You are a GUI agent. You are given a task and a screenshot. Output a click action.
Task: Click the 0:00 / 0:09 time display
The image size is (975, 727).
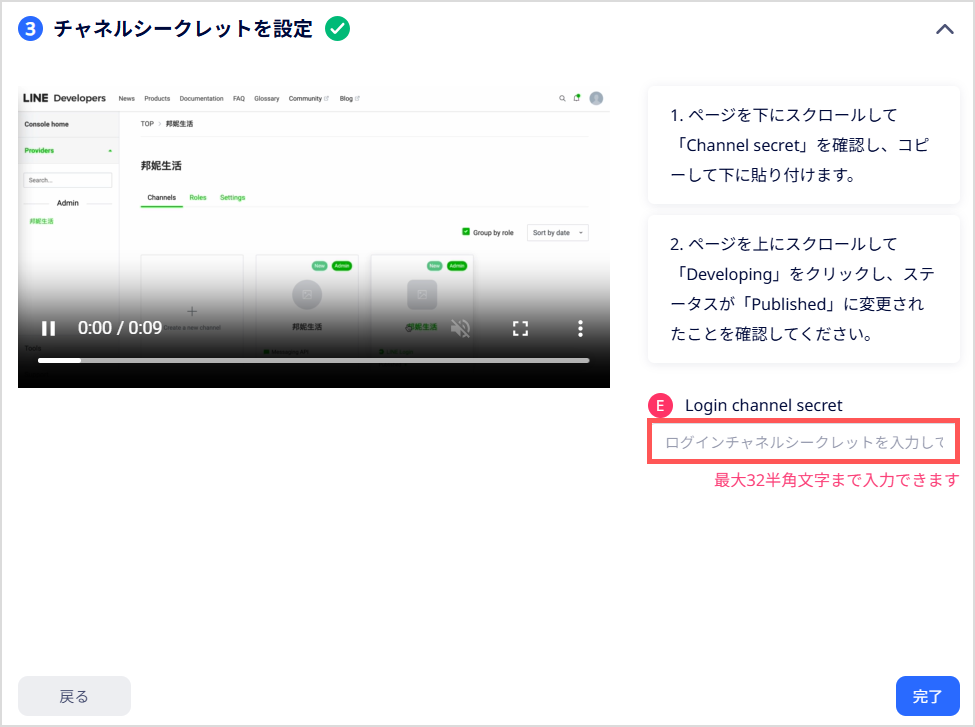tap(119, 328)
